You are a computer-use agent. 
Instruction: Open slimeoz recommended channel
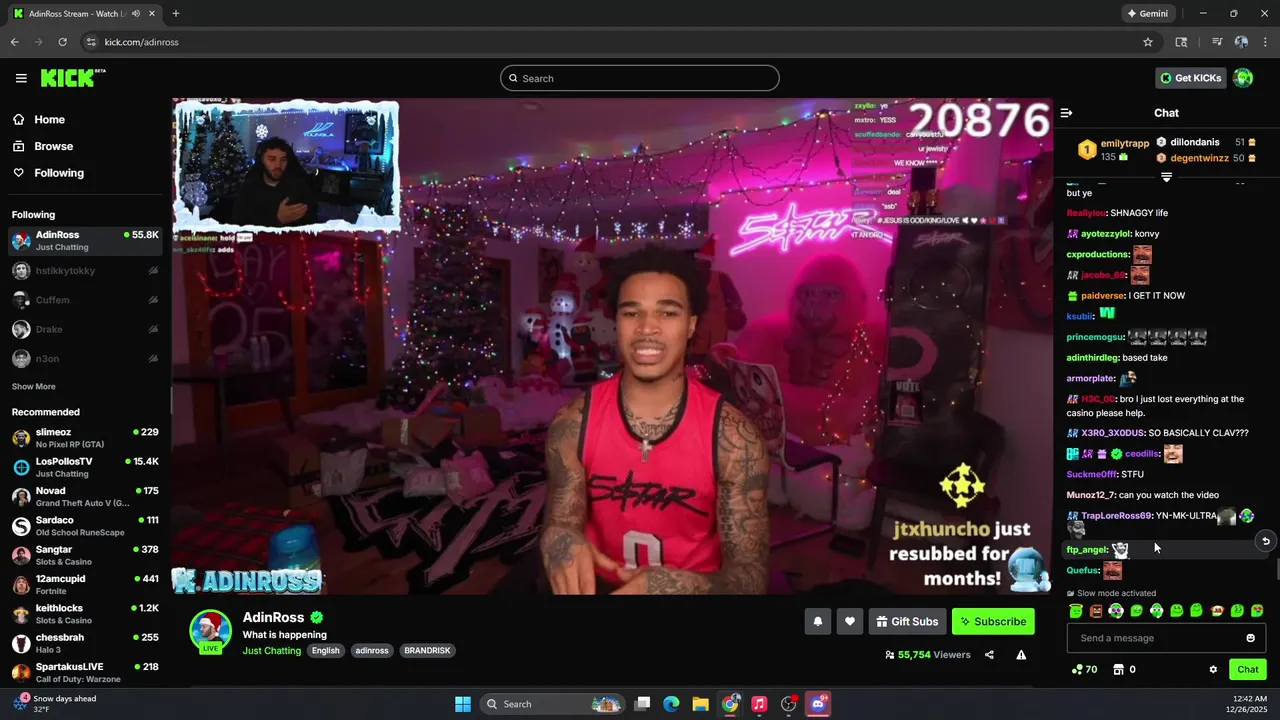point(85,438)
